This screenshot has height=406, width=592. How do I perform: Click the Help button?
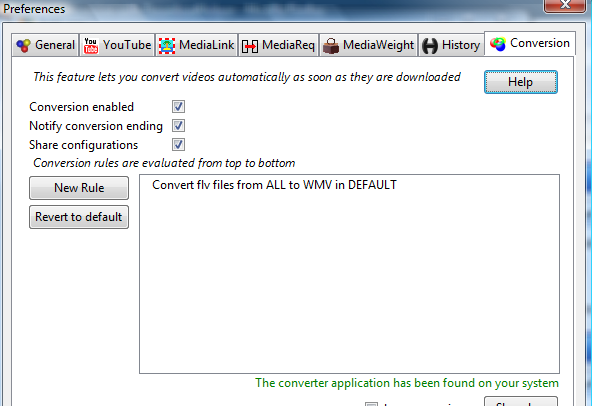click(521, 82)
